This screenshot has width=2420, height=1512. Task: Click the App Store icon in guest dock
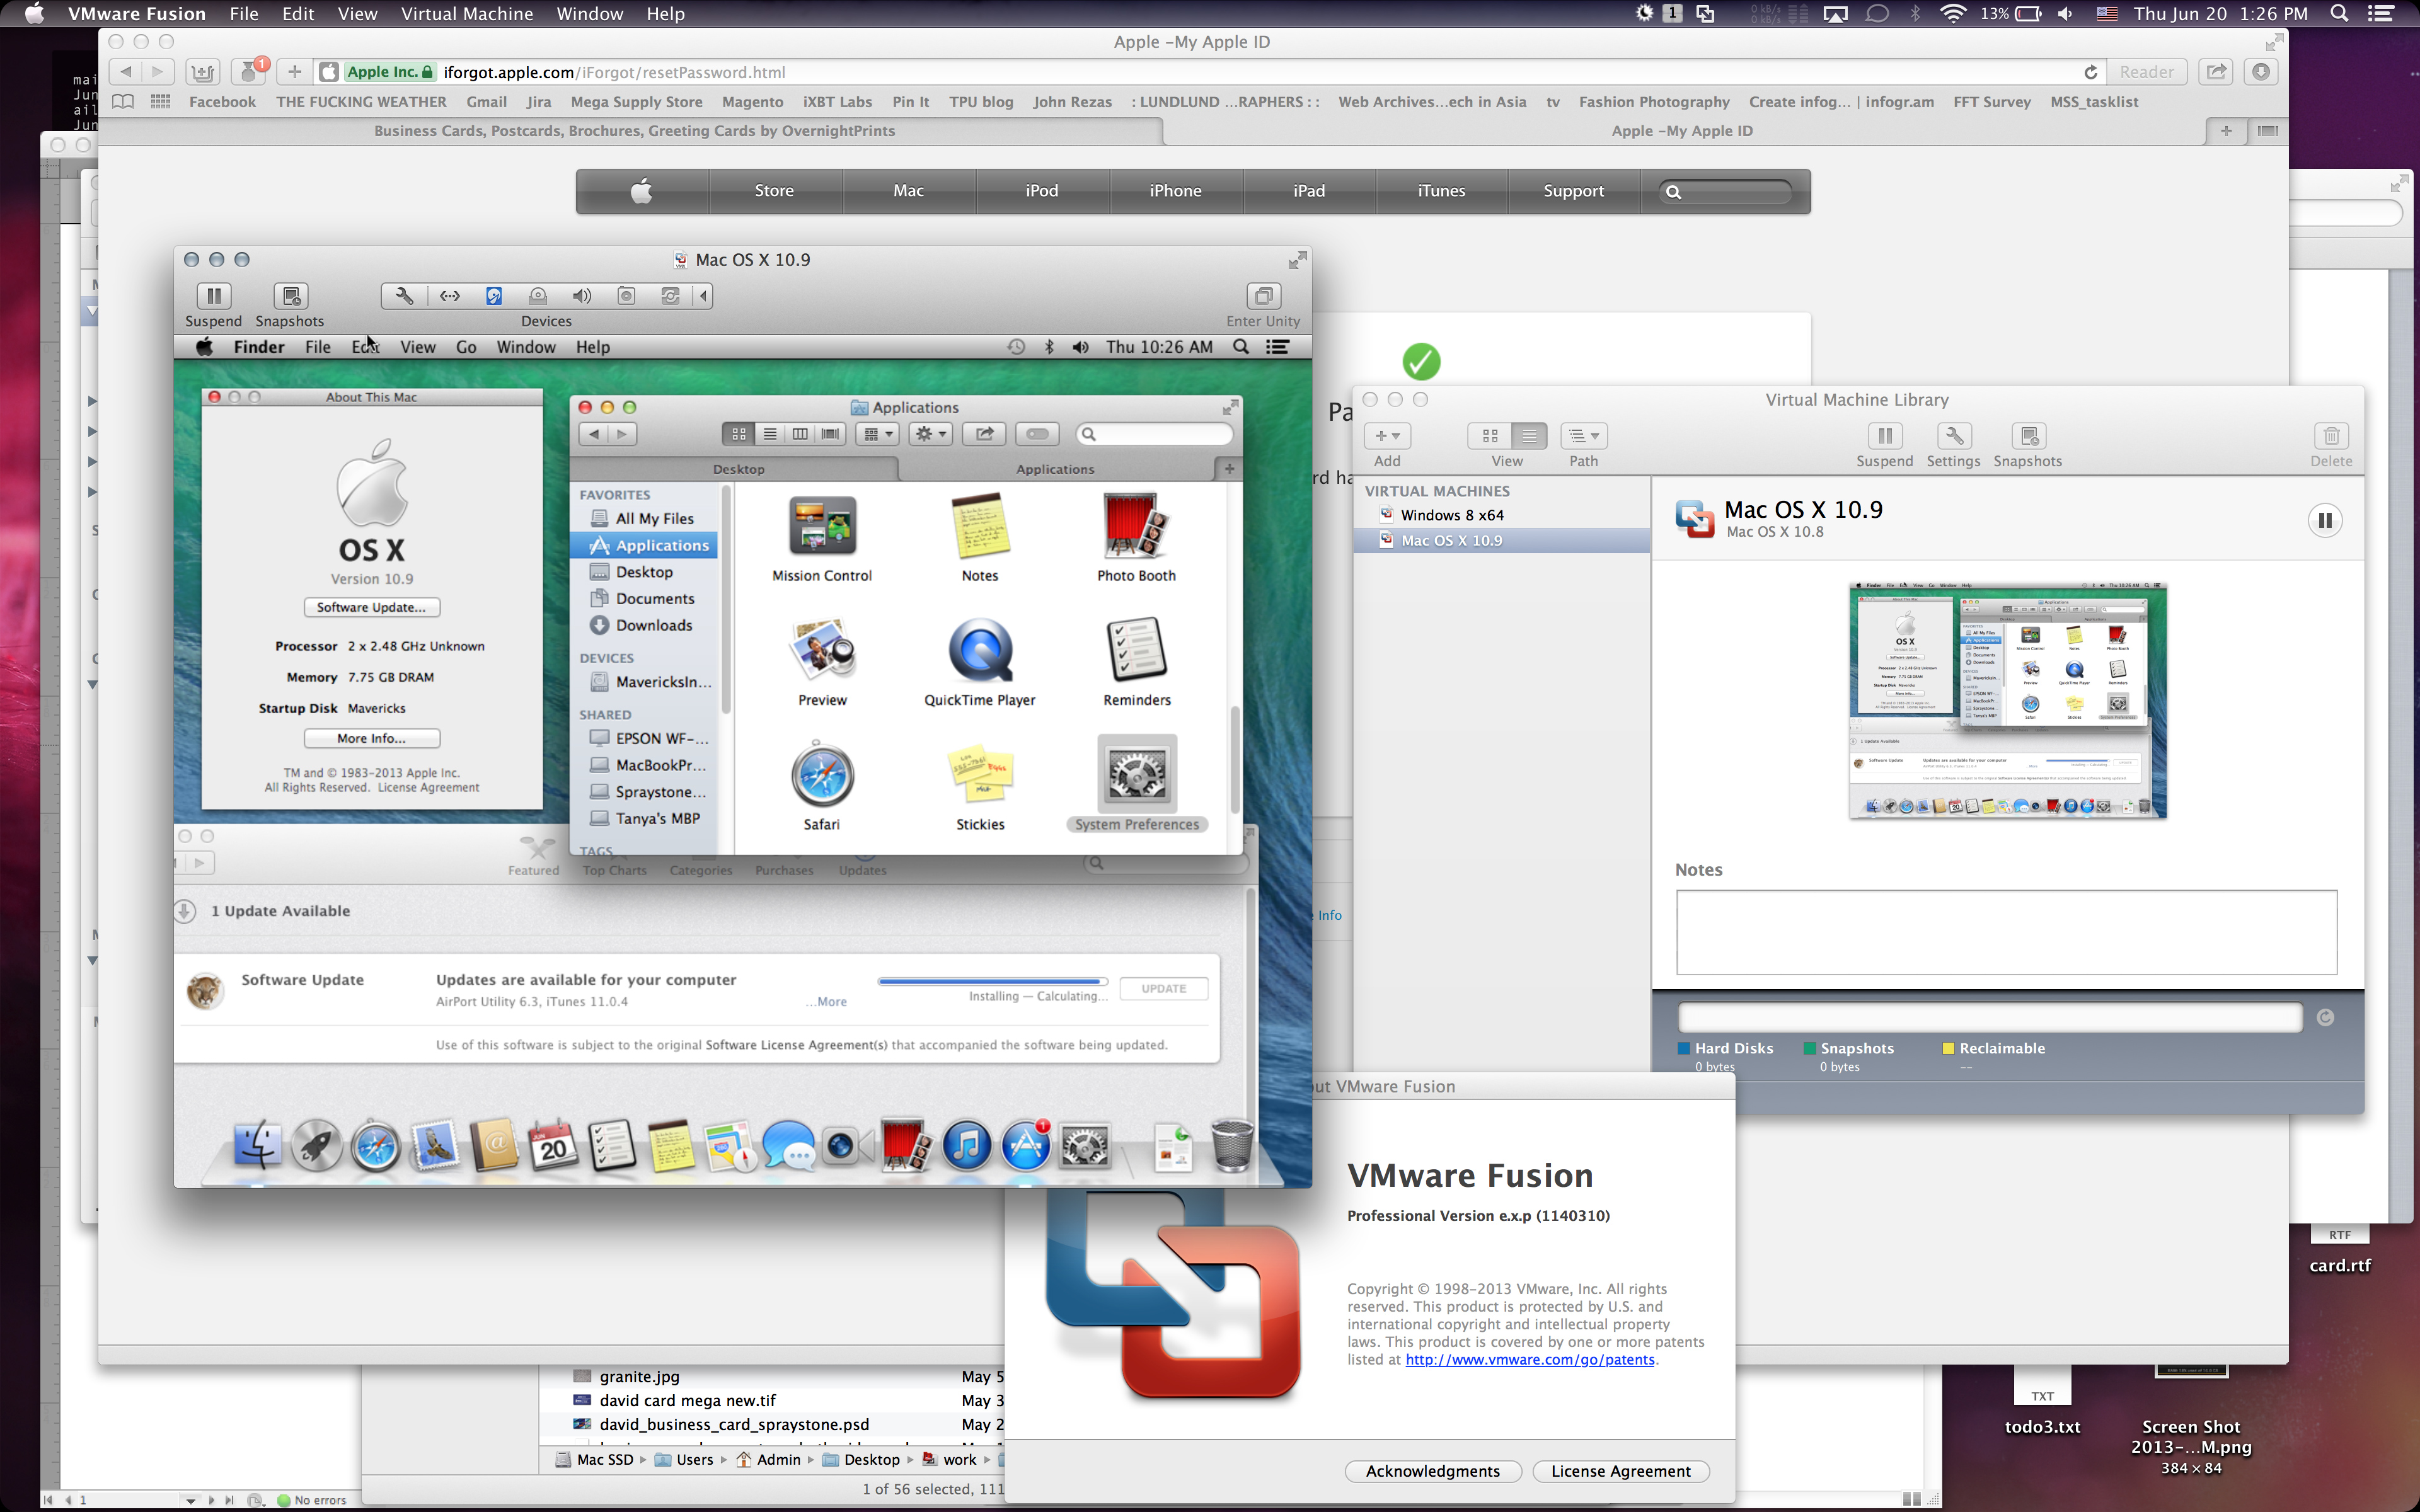[1026, 1146]
